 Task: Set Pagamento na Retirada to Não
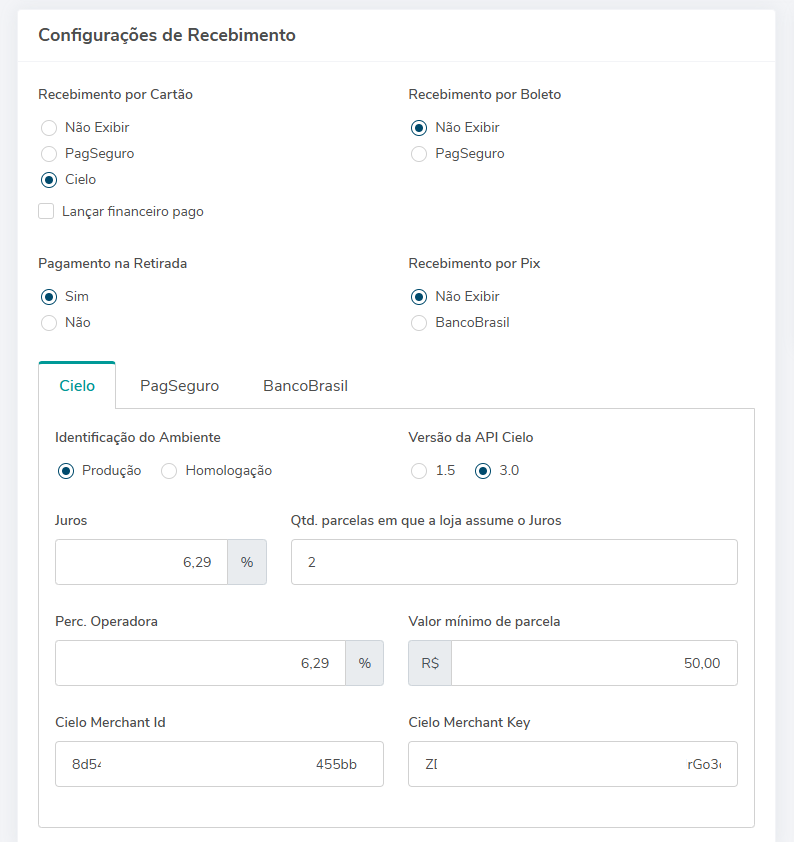click(x=49, y=323)
